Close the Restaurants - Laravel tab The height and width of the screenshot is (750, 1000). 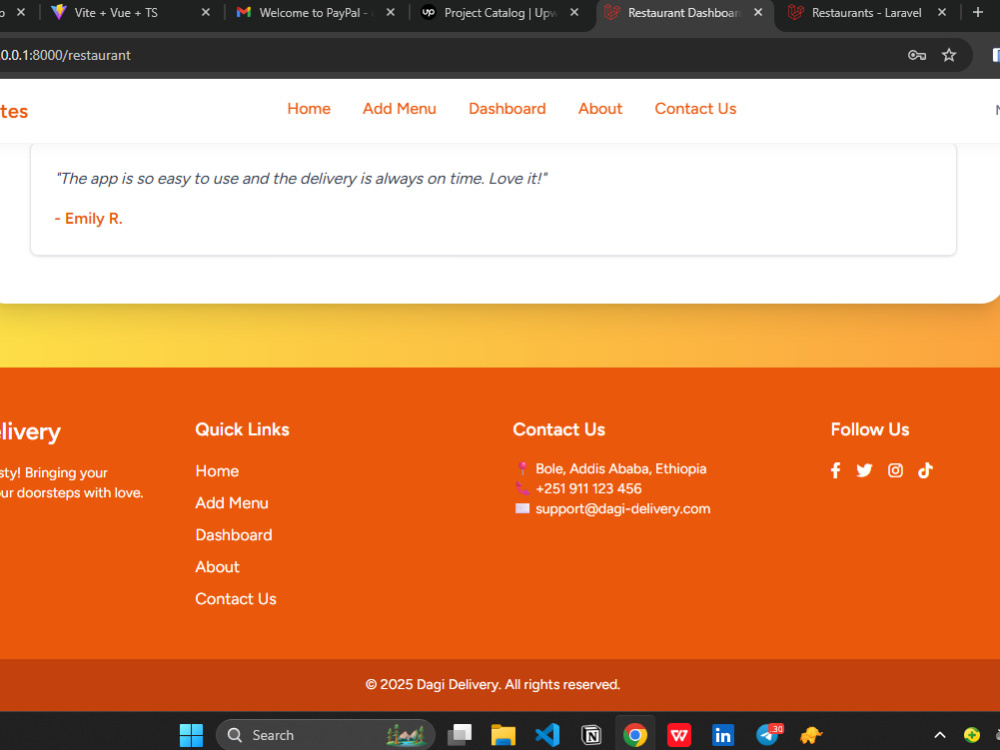(941, 12)
